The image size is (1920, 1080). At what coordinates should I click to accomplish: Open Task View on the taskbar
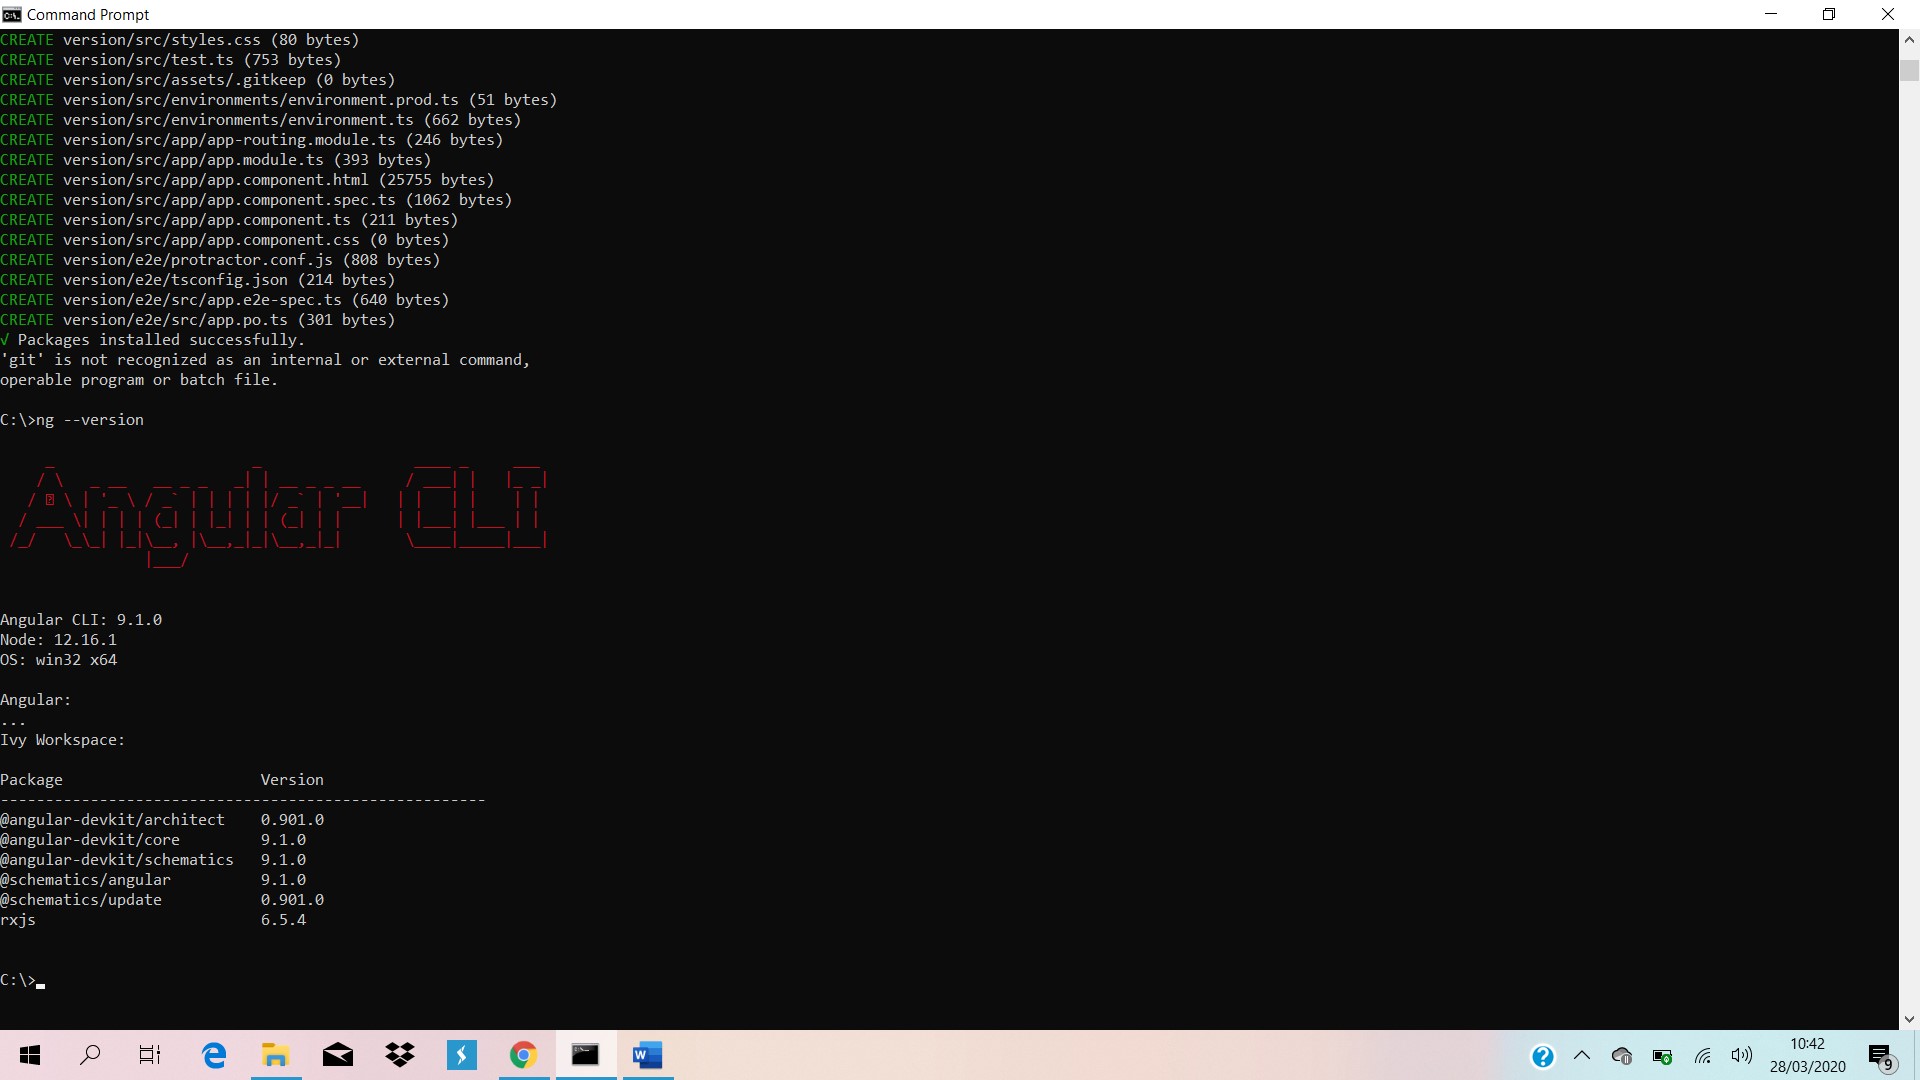150,1055
